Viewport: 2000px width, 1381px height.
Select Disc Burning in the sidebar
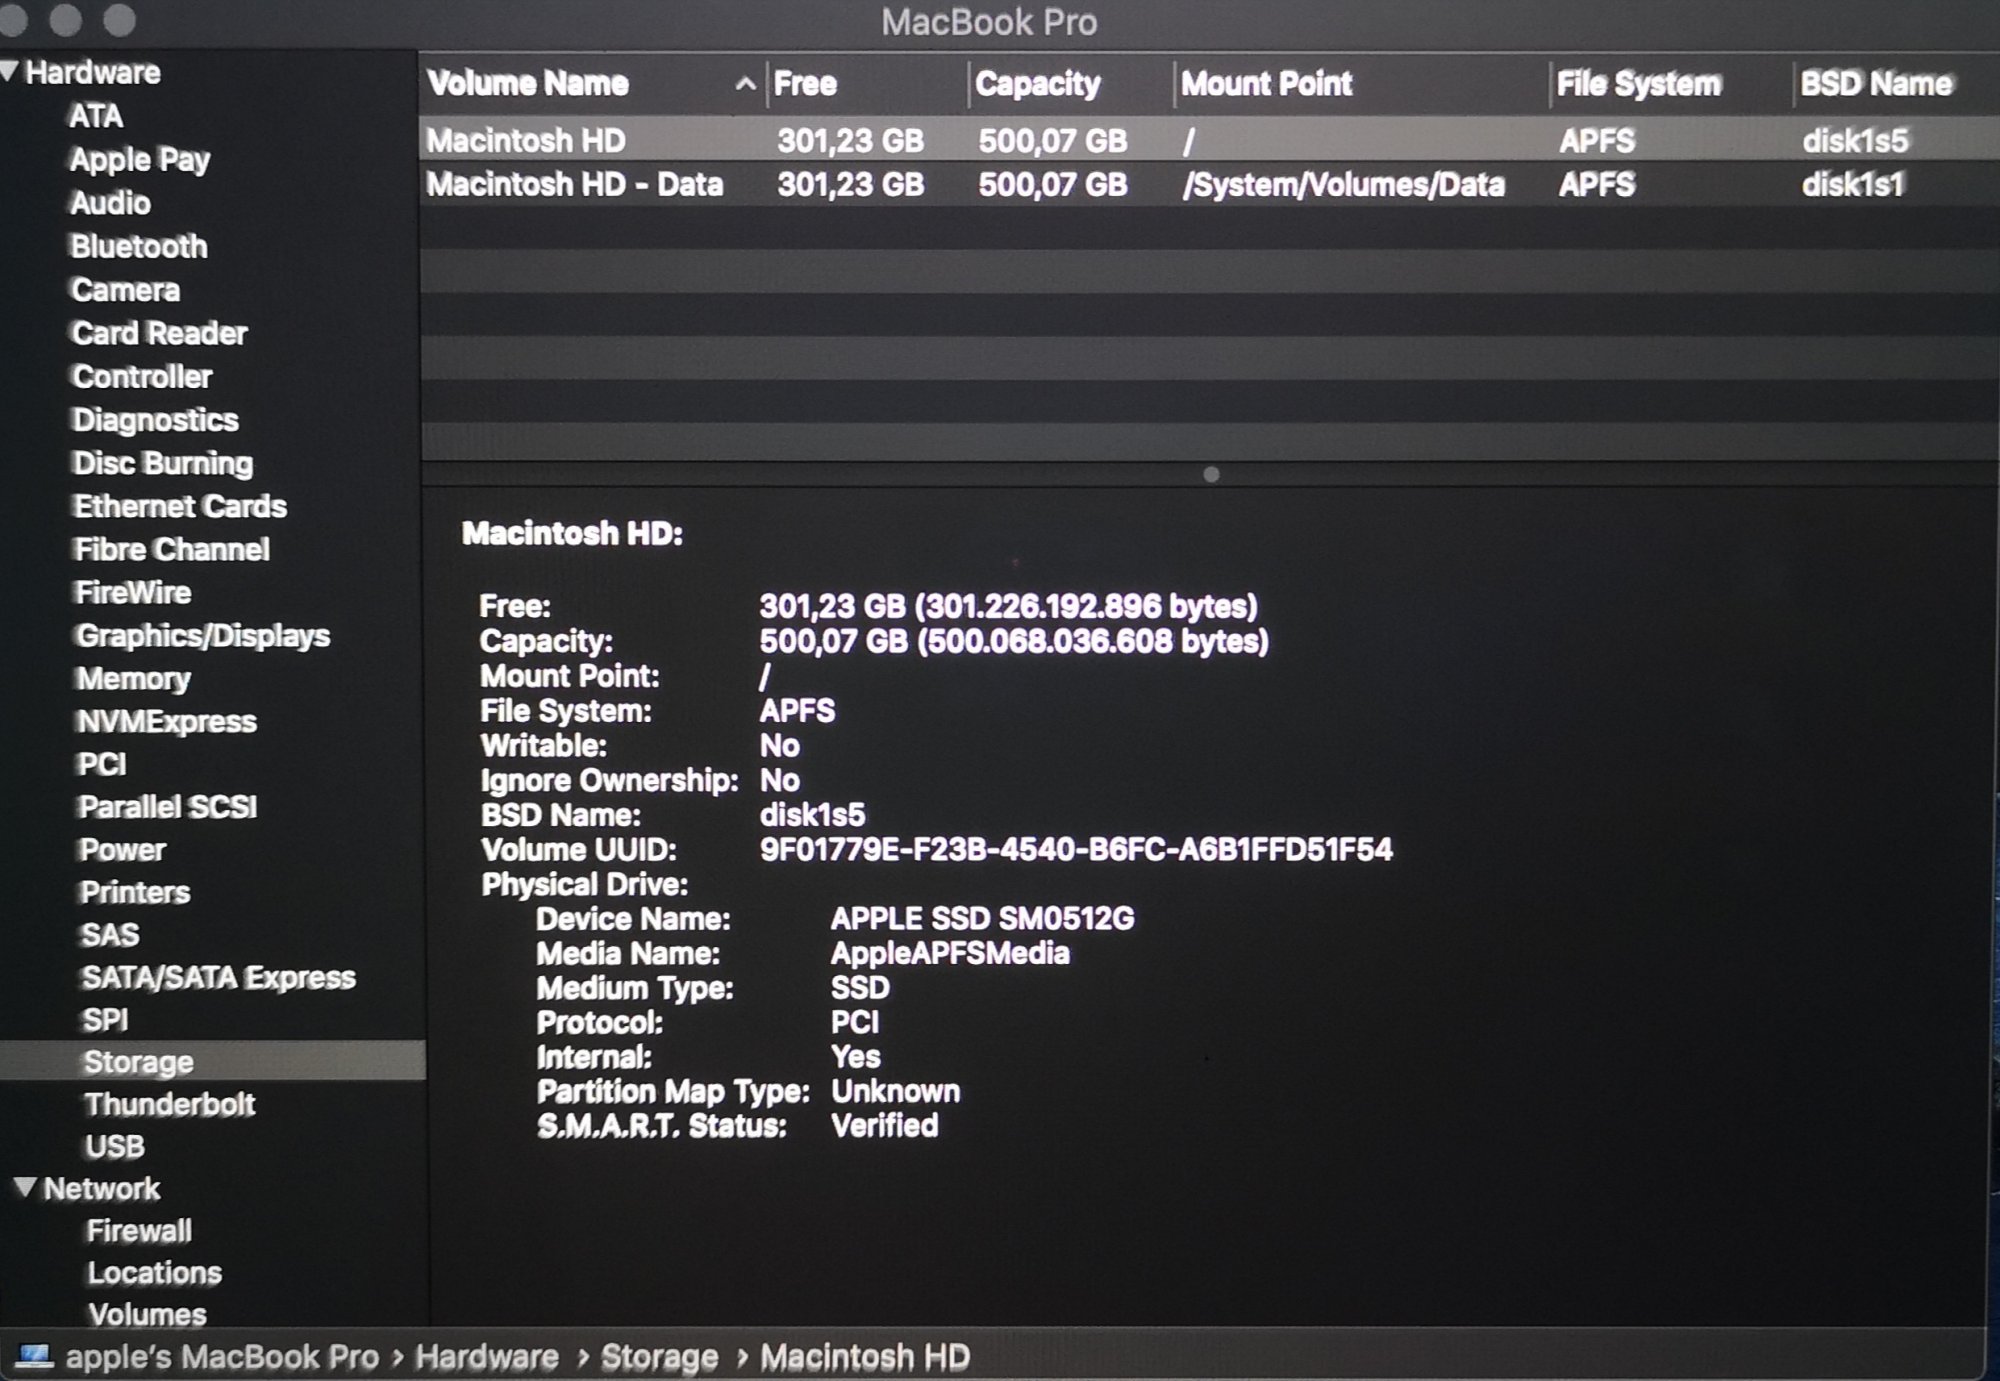pyautogui.click(x=163, y=463)
